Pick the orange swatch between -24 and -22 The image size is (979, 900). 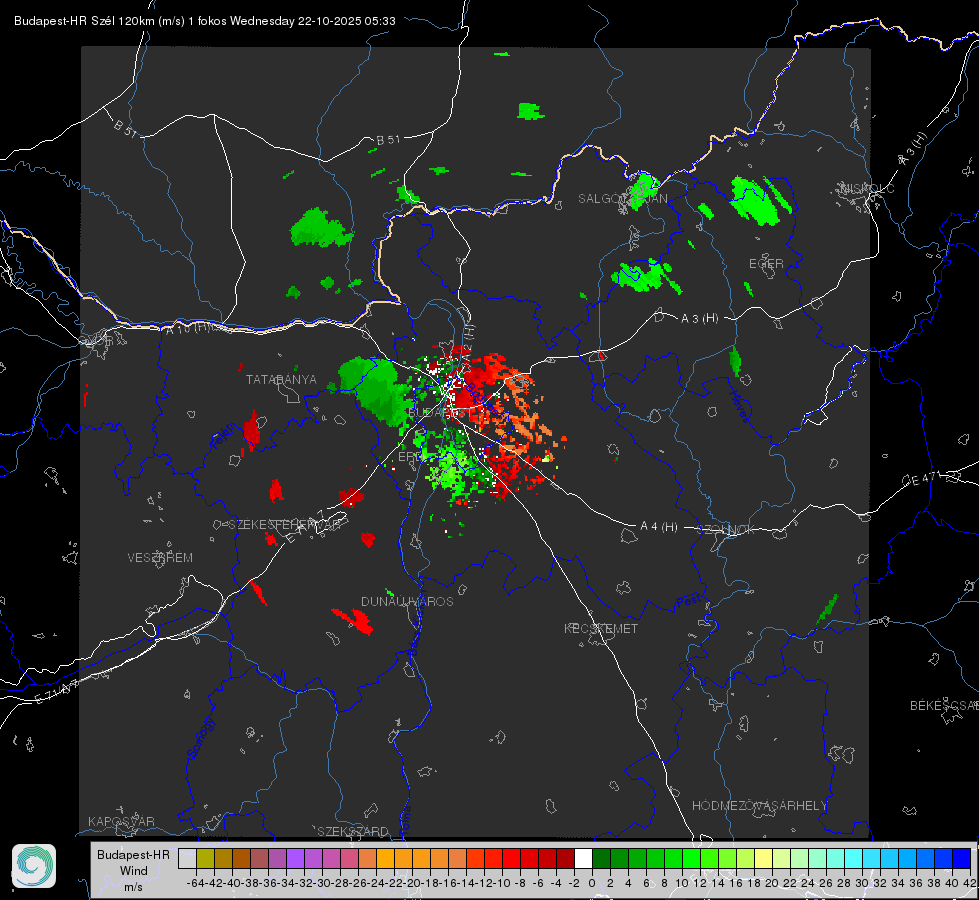point(385,858)
